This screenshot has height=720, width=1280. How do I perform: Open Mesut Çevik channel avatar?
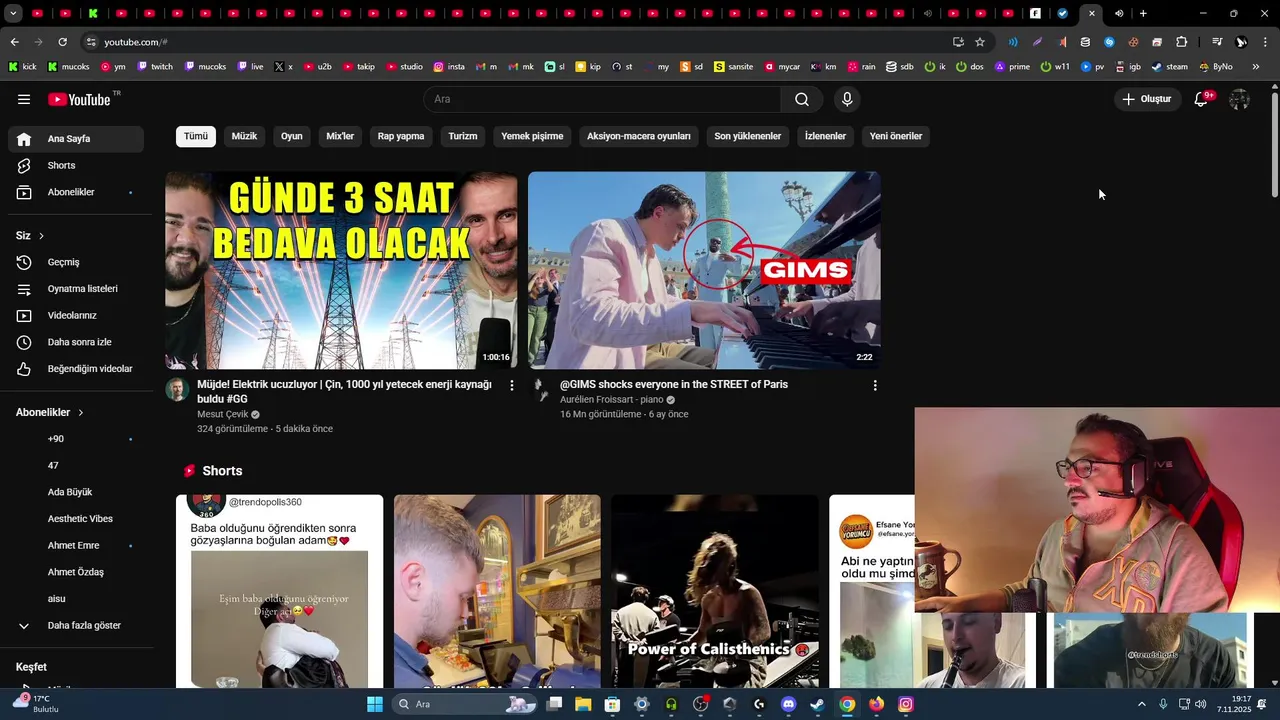(x=177, y=390)
